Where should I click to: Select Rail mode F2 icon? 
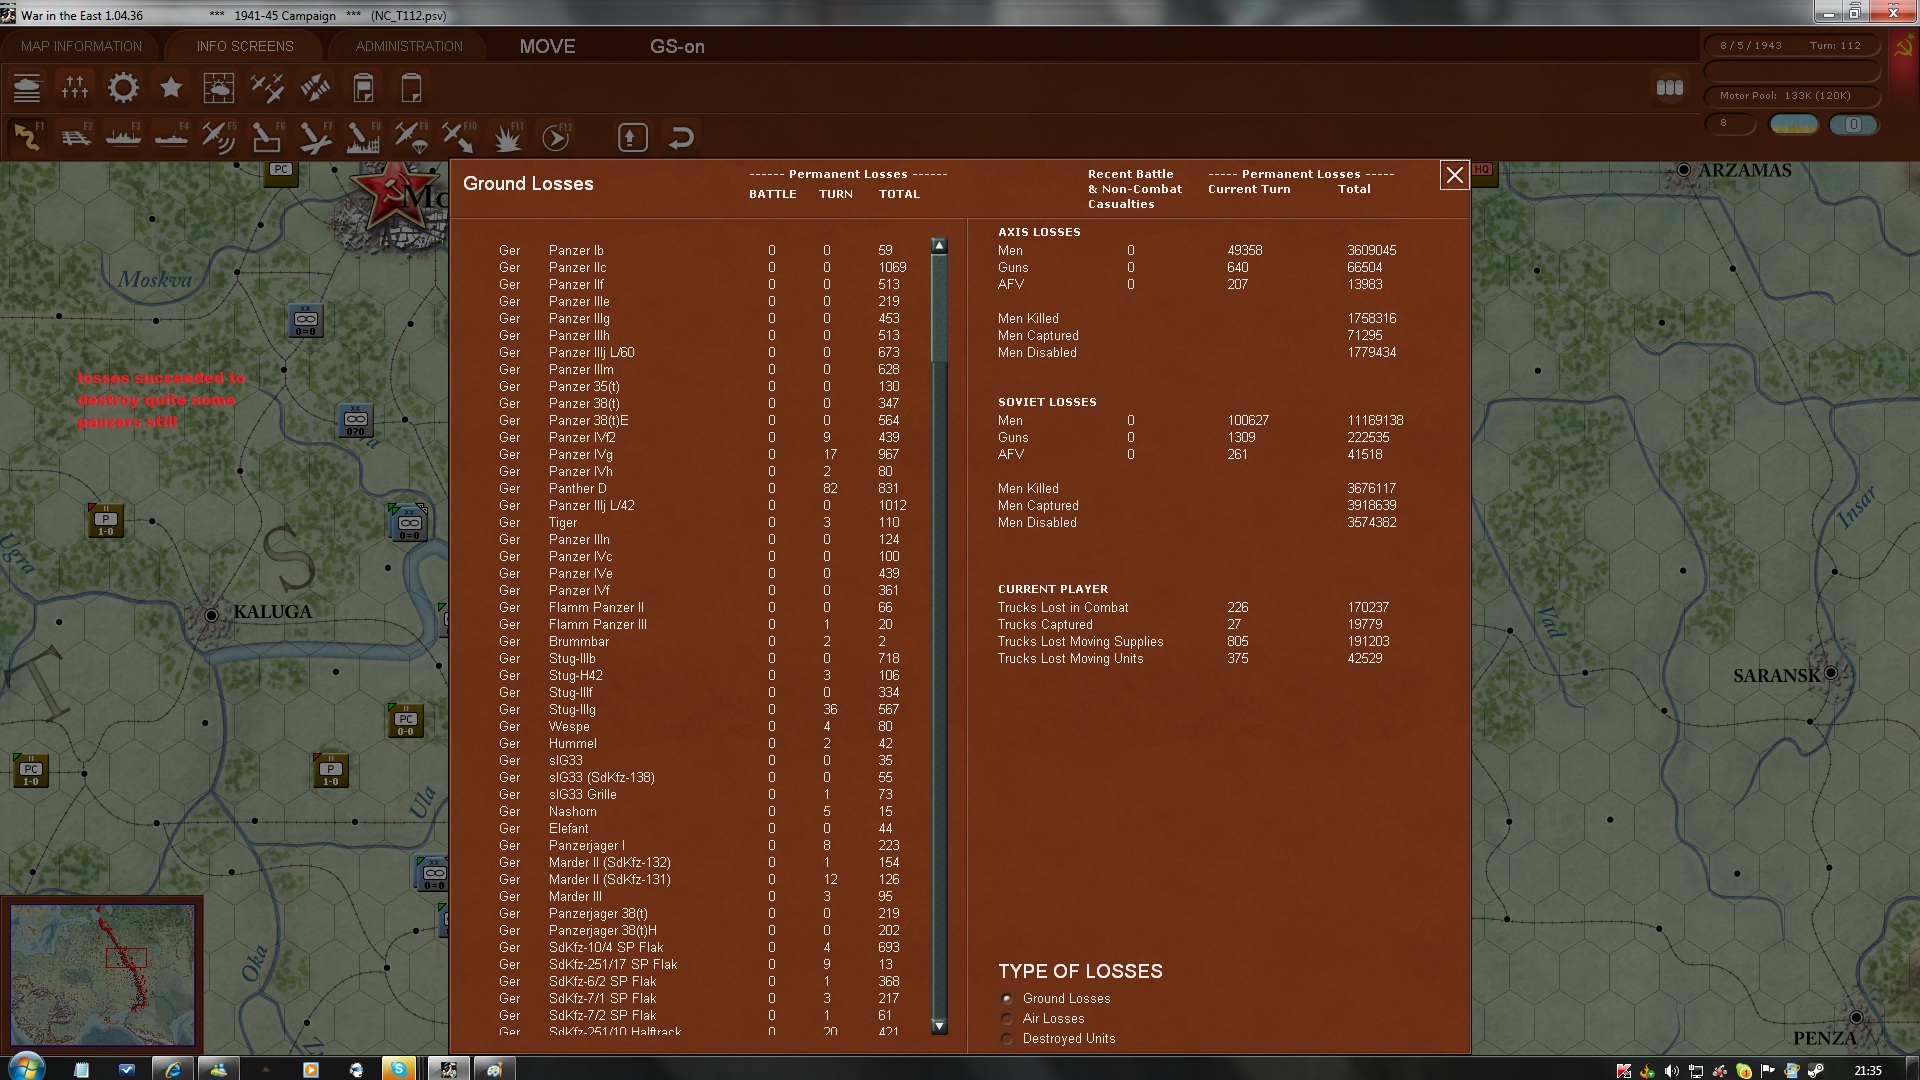click(x=75, y=137)
